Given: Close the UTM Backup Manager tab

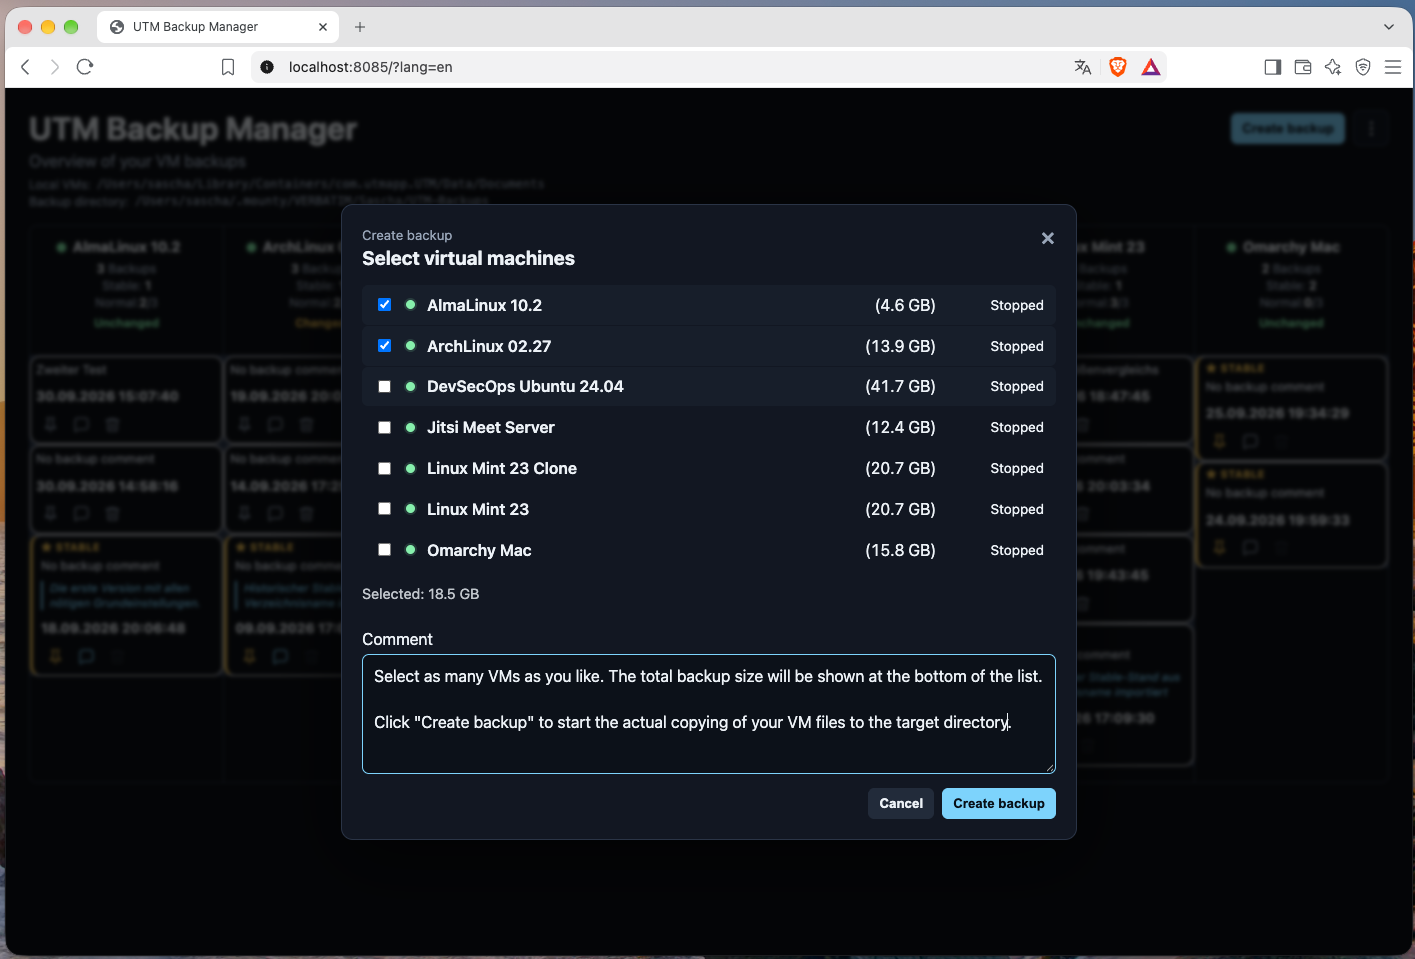Looking at the screenshot, I should pos(323,27).
